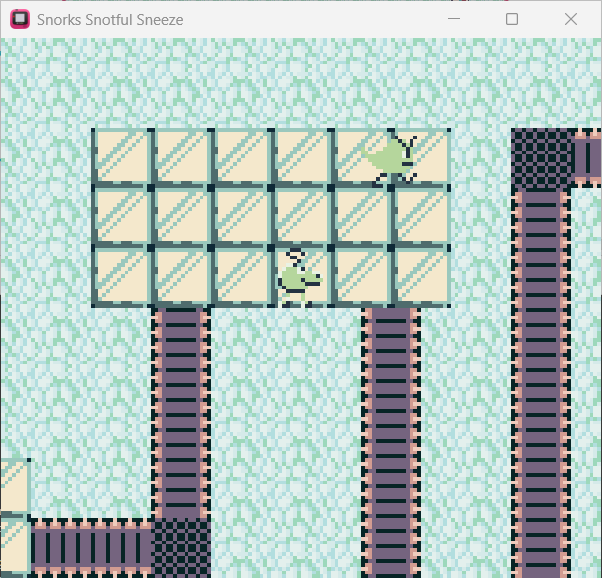Image resolution: width=602 pixels, height=578 pixels.
Task: Click the green creature with antennae on the top row
Action: [390, 159]
